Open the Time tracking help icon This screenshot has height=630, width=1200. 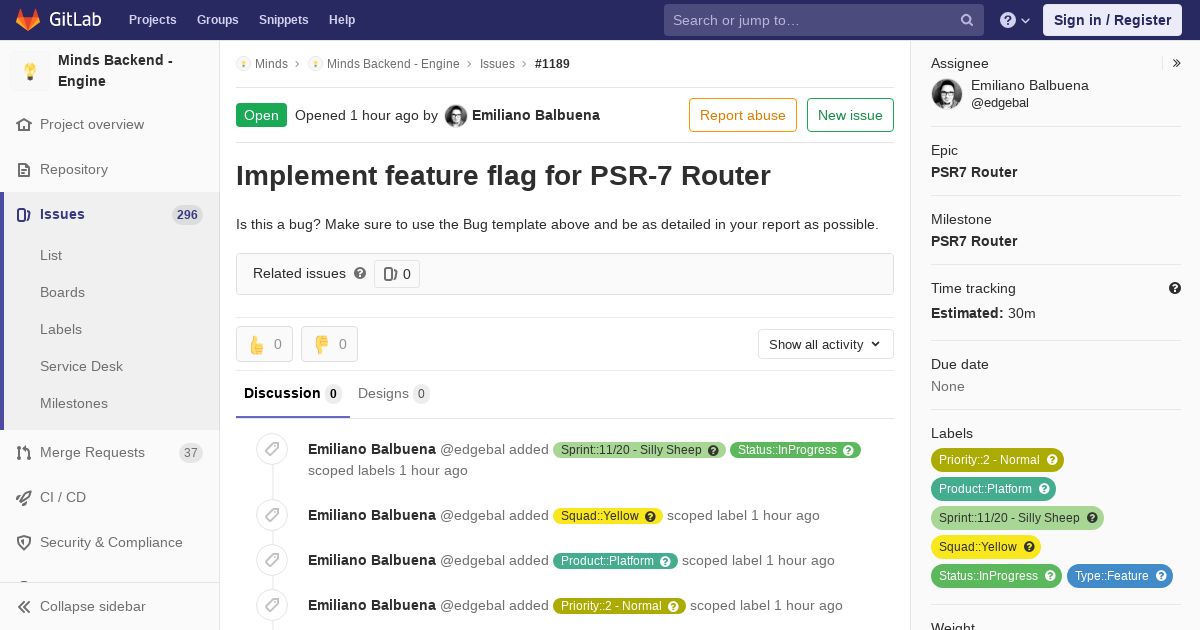[x=1175, y=288]
